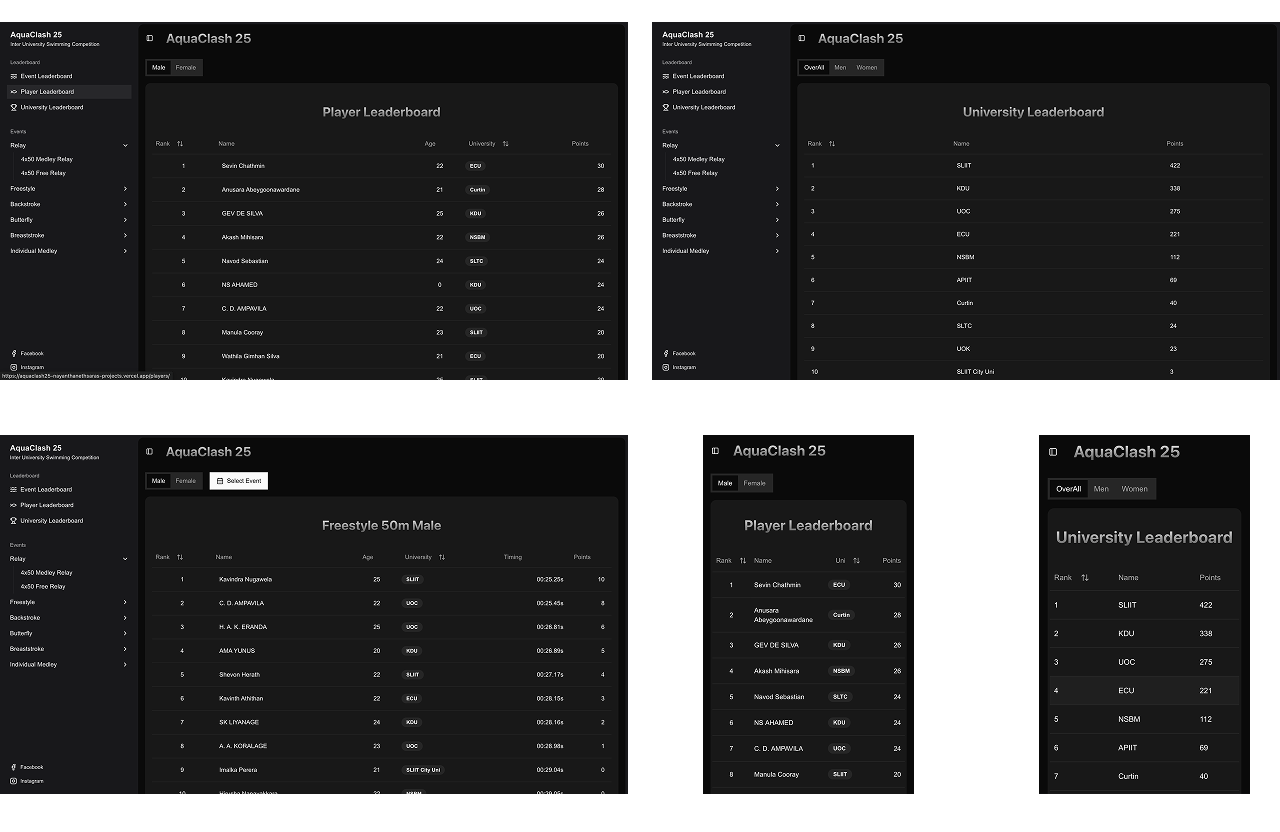Viewport: 1280px width, 832px height.
Task: Collapse Relay group in desktop Player Leaderboard sidebar
Action: click(x=69, y=145)
